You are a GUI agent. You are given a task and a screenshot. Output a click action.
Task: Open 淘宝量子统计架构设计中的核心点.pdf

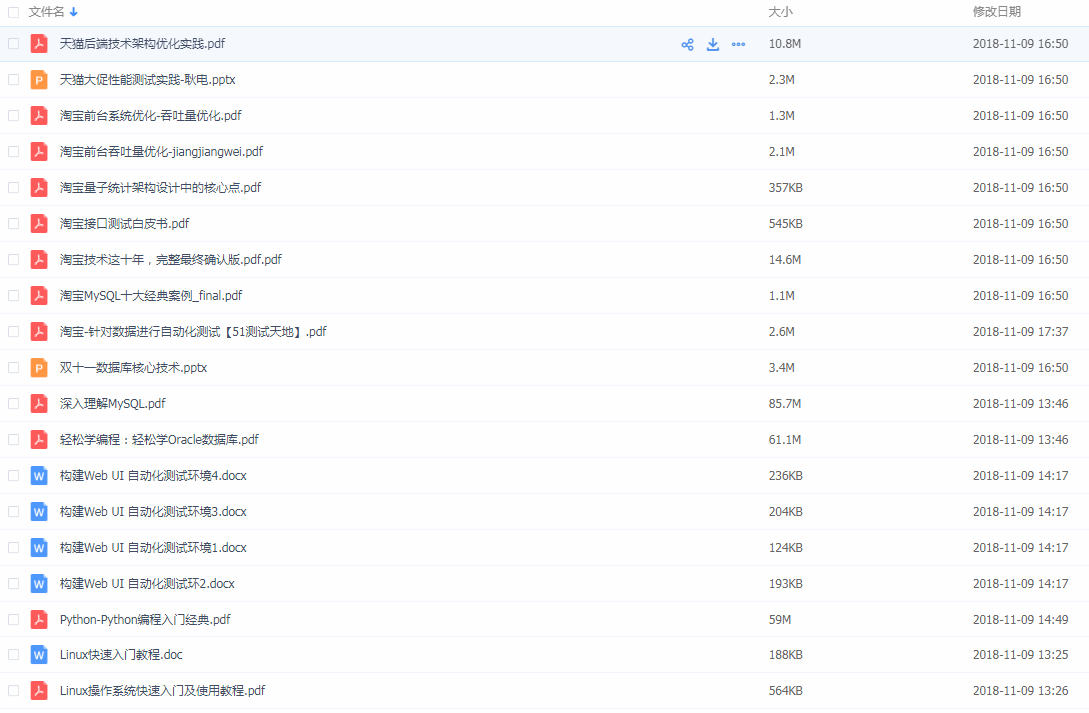click(x=160, y=188)
